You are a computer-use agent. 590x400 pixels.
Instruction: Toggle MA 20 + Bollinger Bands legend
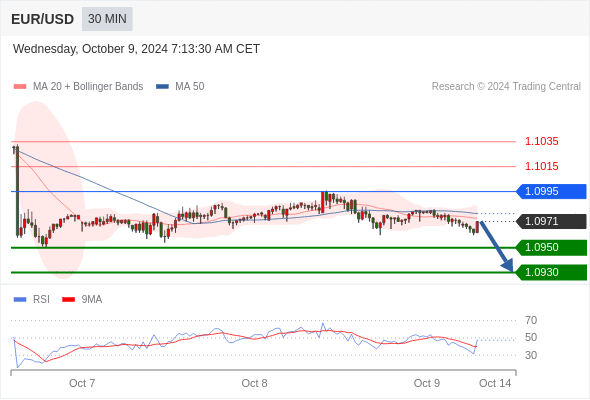[x=78, y=87]
